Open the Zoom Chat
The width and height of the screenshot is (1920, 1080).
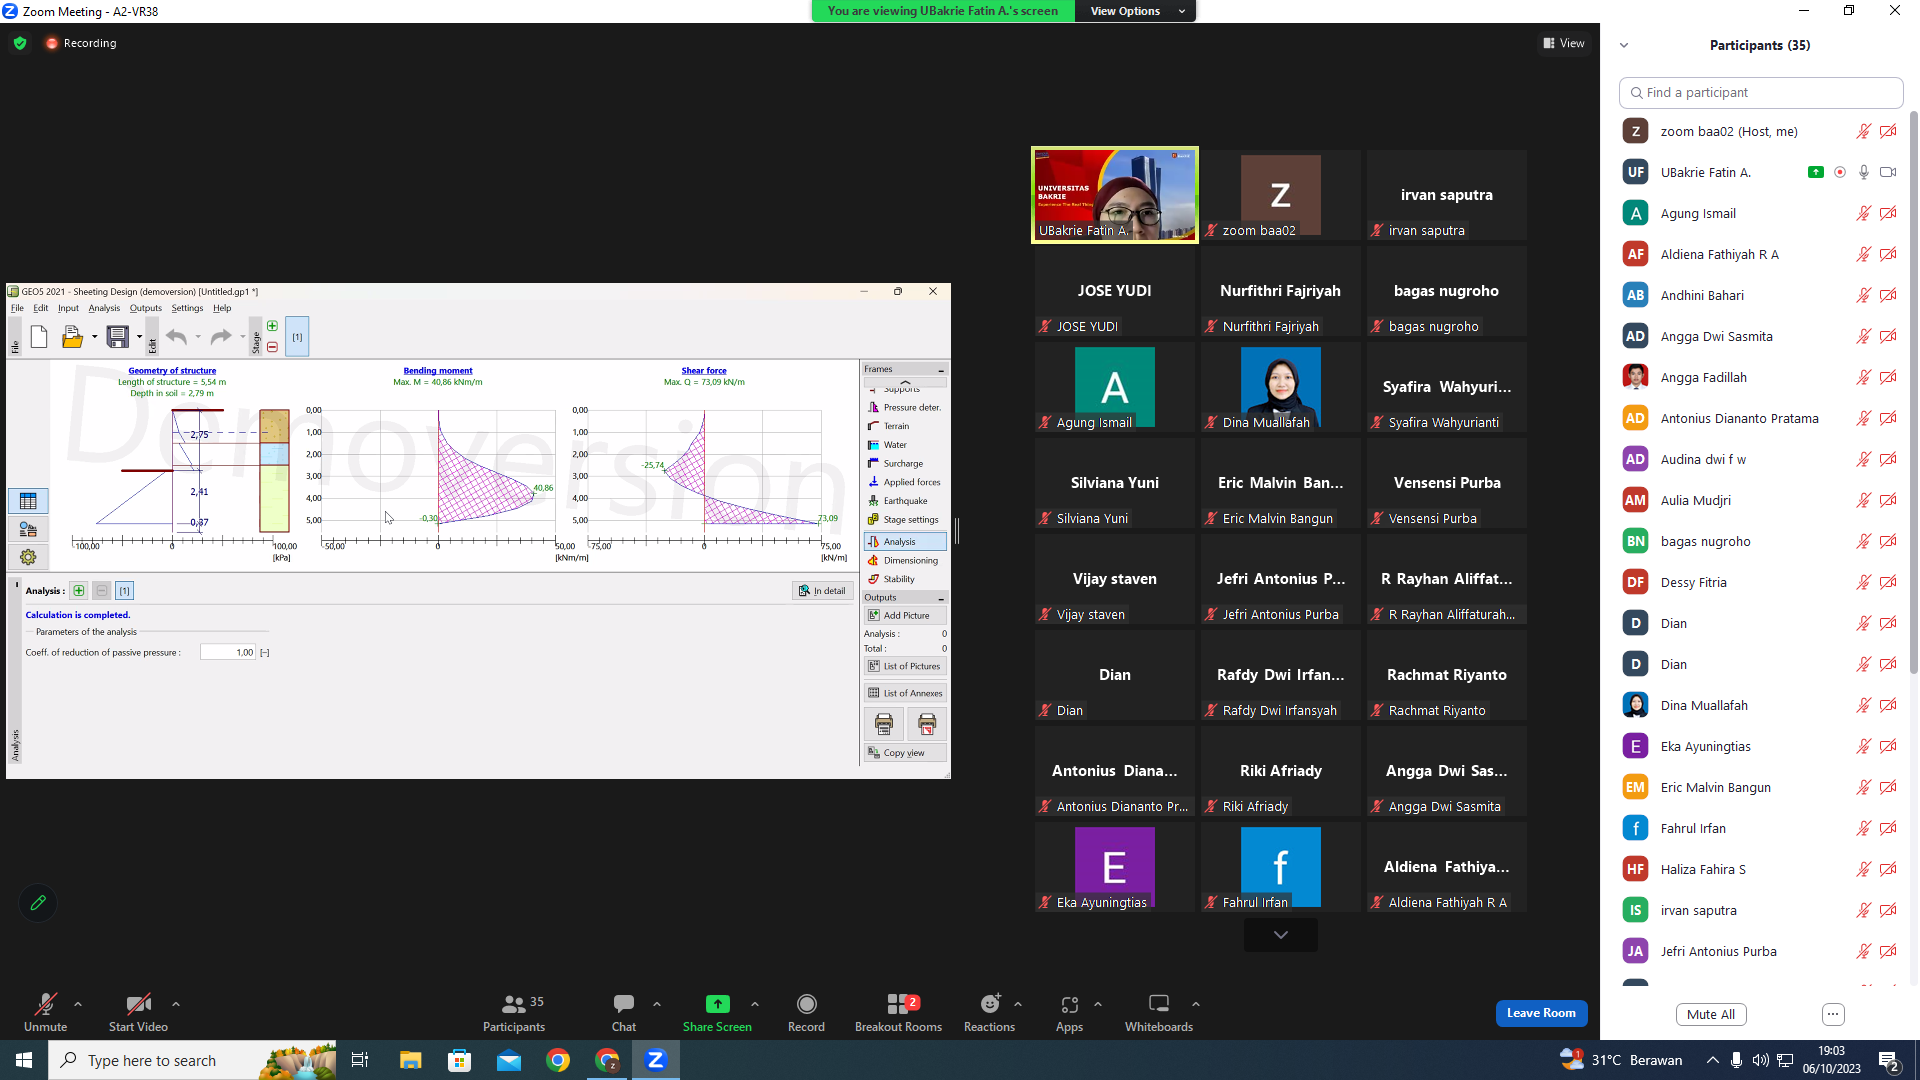point(624,1012)
